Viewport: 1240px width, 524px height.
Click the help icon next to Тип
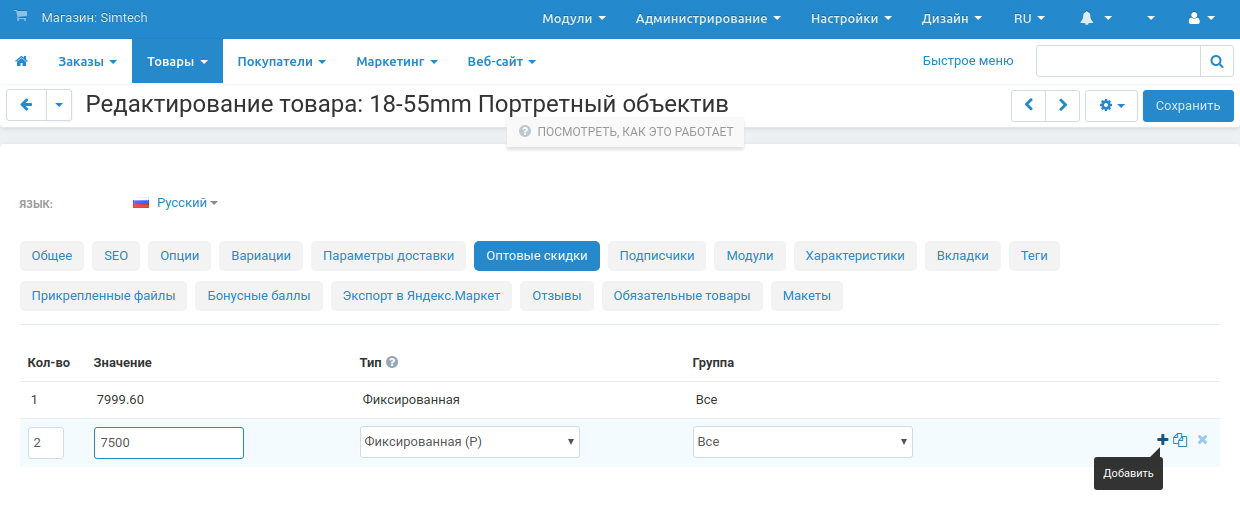tap(392, 363)
